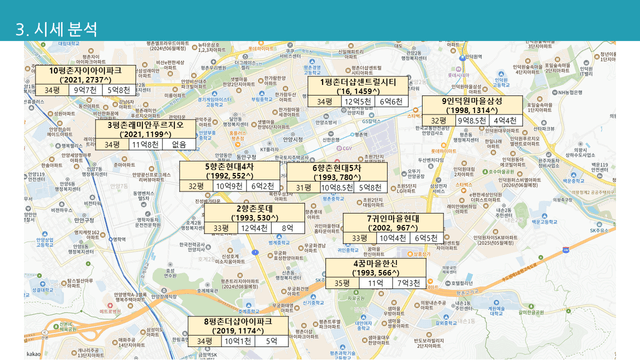Select the '7귀인마을현대' label title
Image resolution: width=640 pixels, height=360 pixels.
pos(393,218)
